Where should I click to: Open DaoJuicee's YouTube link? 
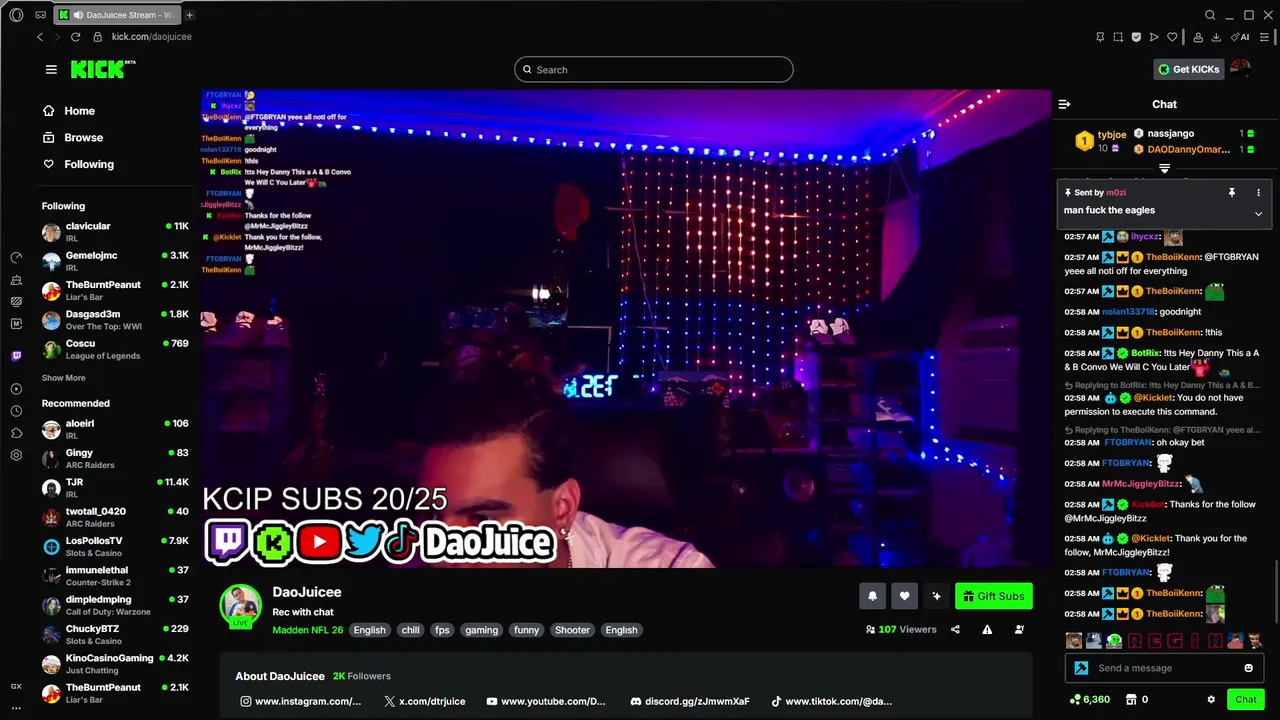point(546,701)
